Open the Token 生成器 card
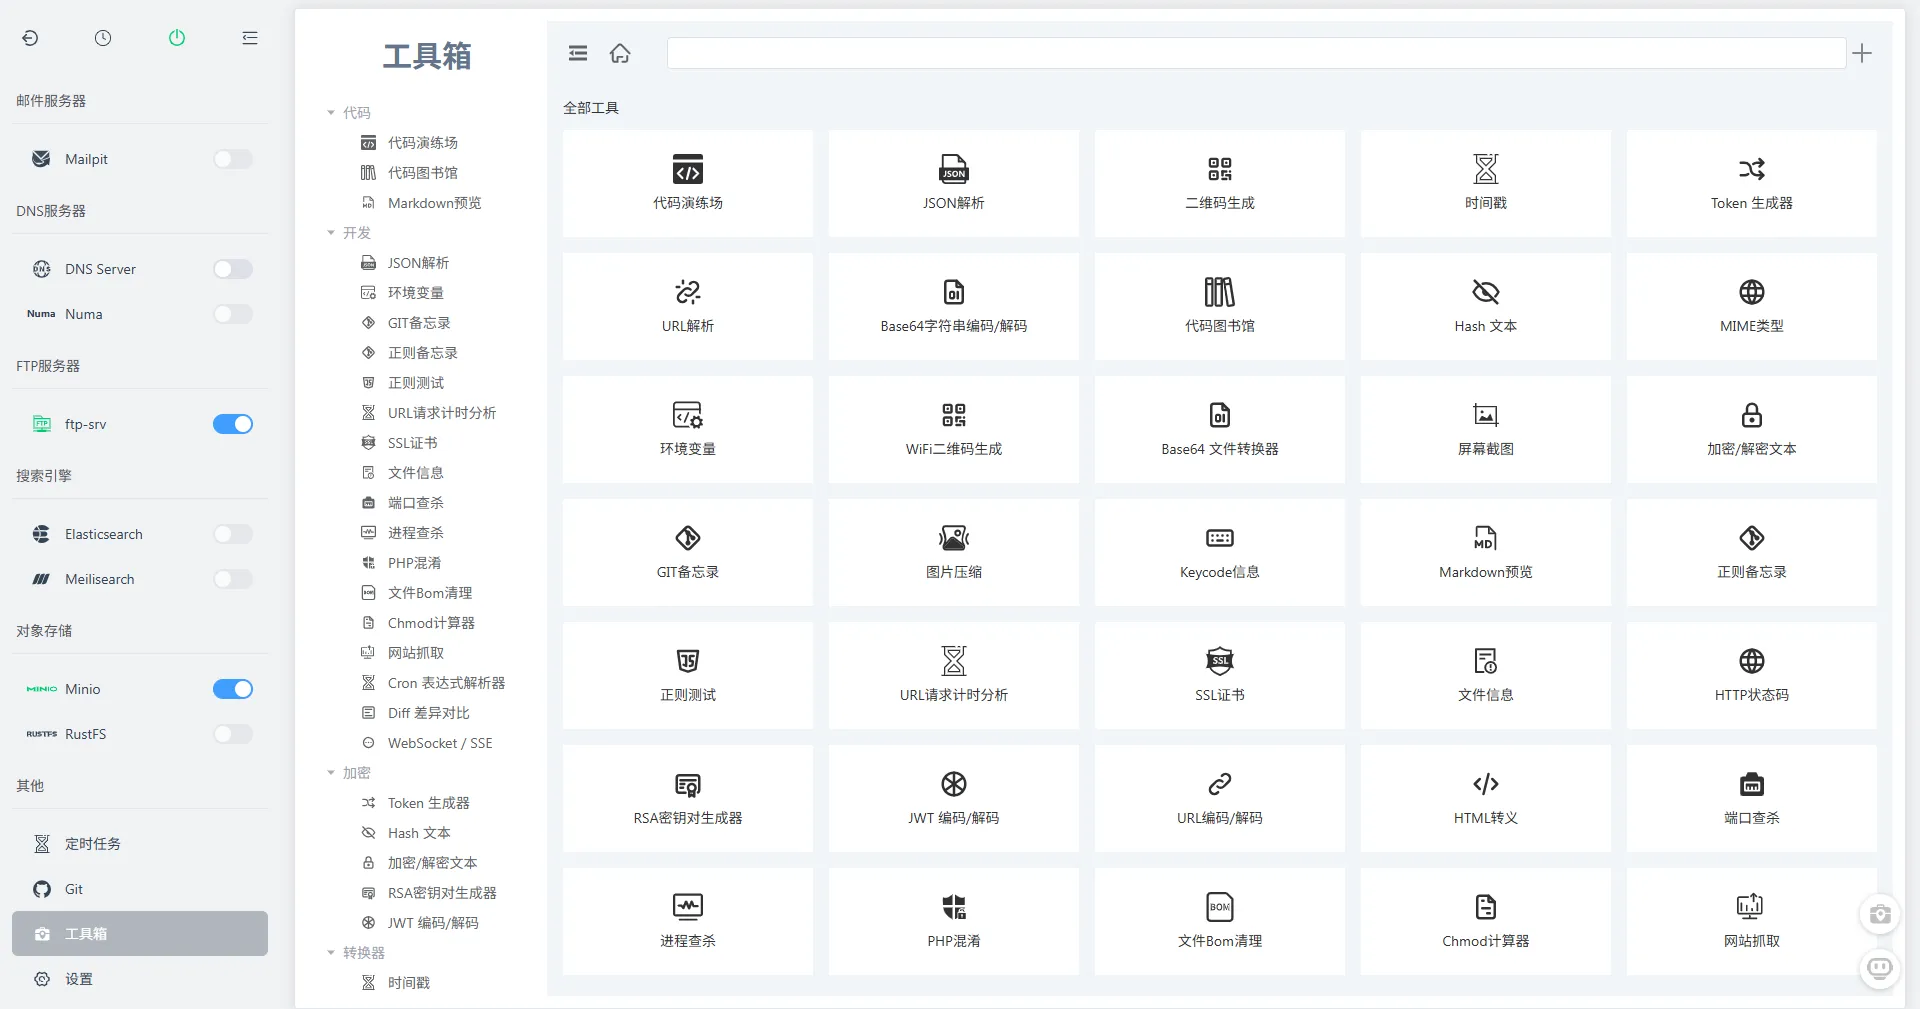Viewport: 1920px width, 1009px height. click(1752, 183)
